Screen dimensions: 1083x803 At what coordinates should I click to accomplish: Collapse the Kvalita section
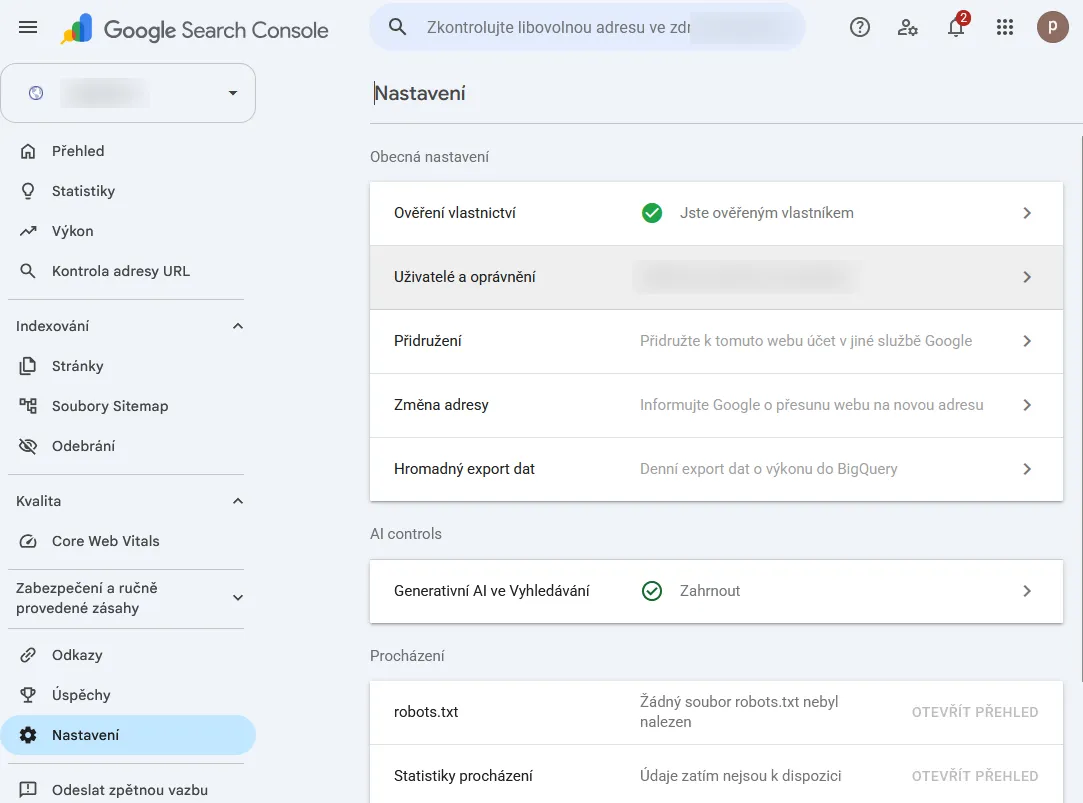coord(238,501)
